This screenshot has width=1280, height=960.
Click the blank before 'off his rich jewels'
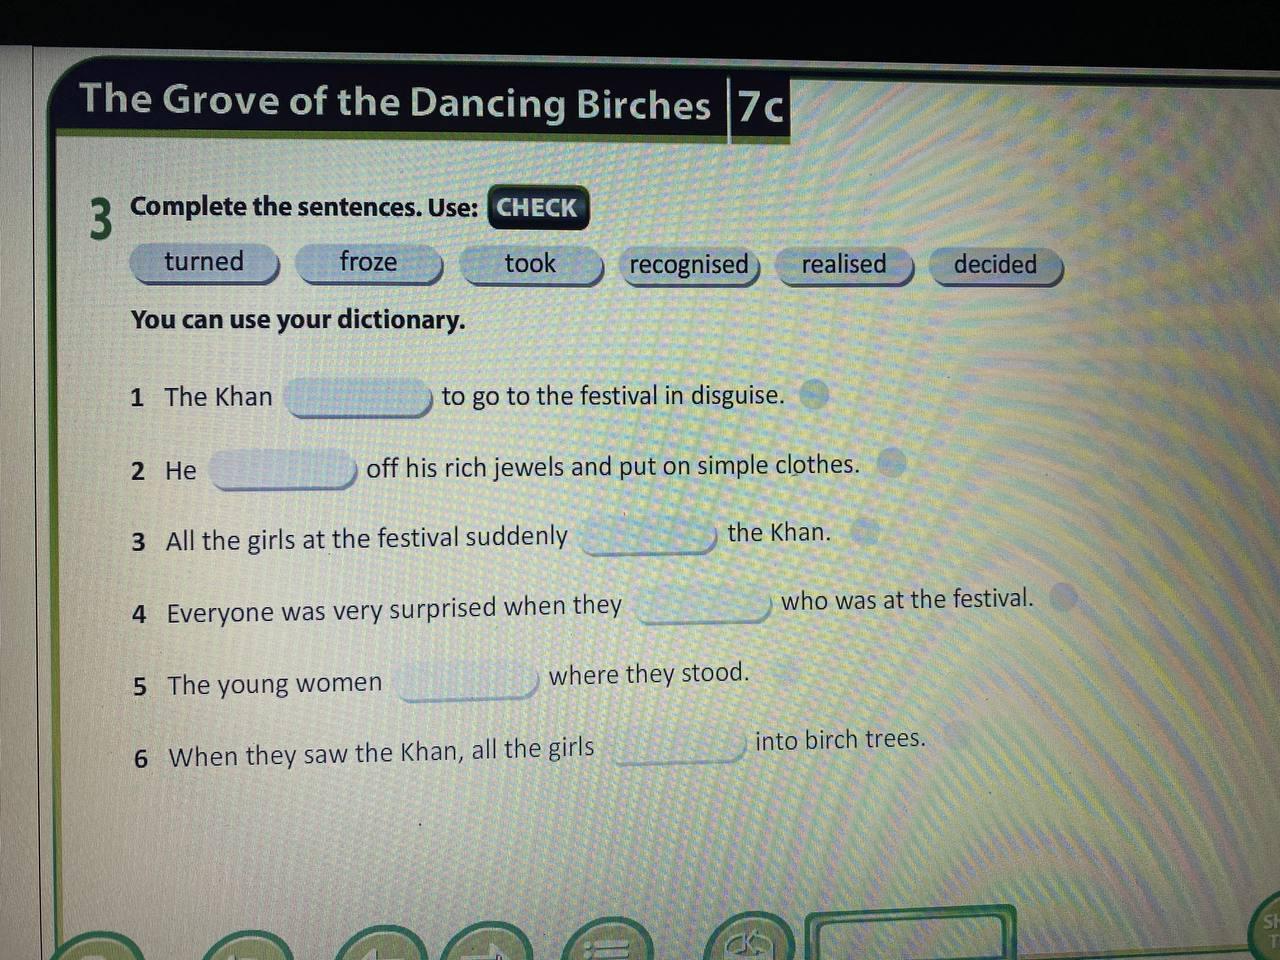(283, 470)
